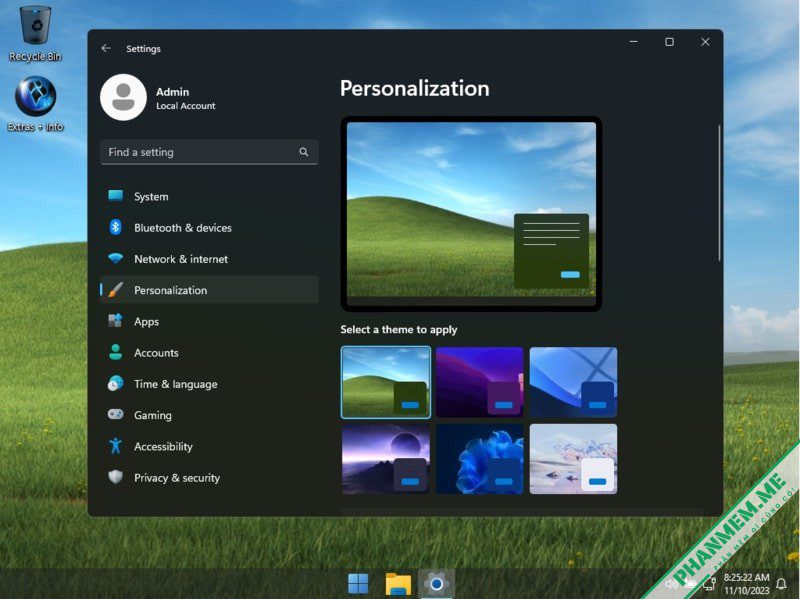Select the purple gradient theme
Viewport: 800px width, 599px height.
pyautogui.click(x=480, y=383)
